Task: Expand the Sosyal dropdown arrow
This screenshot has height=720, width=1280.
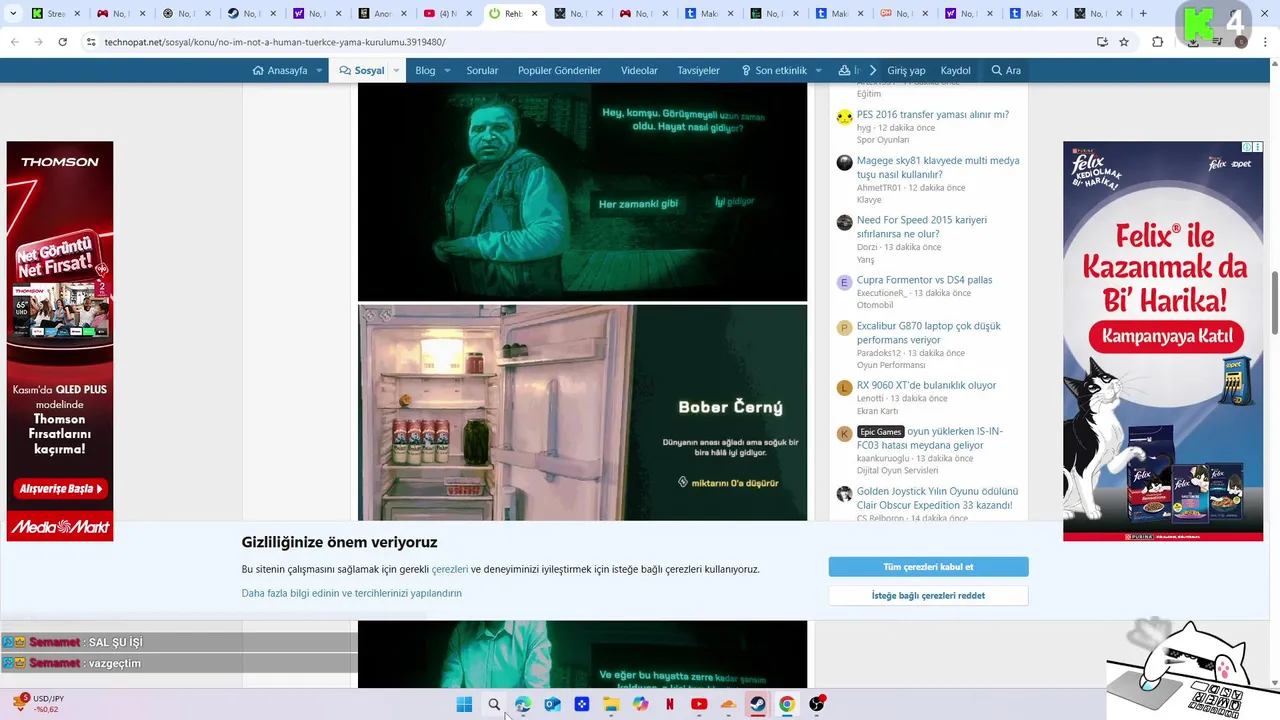Action: tap(396, 71)
